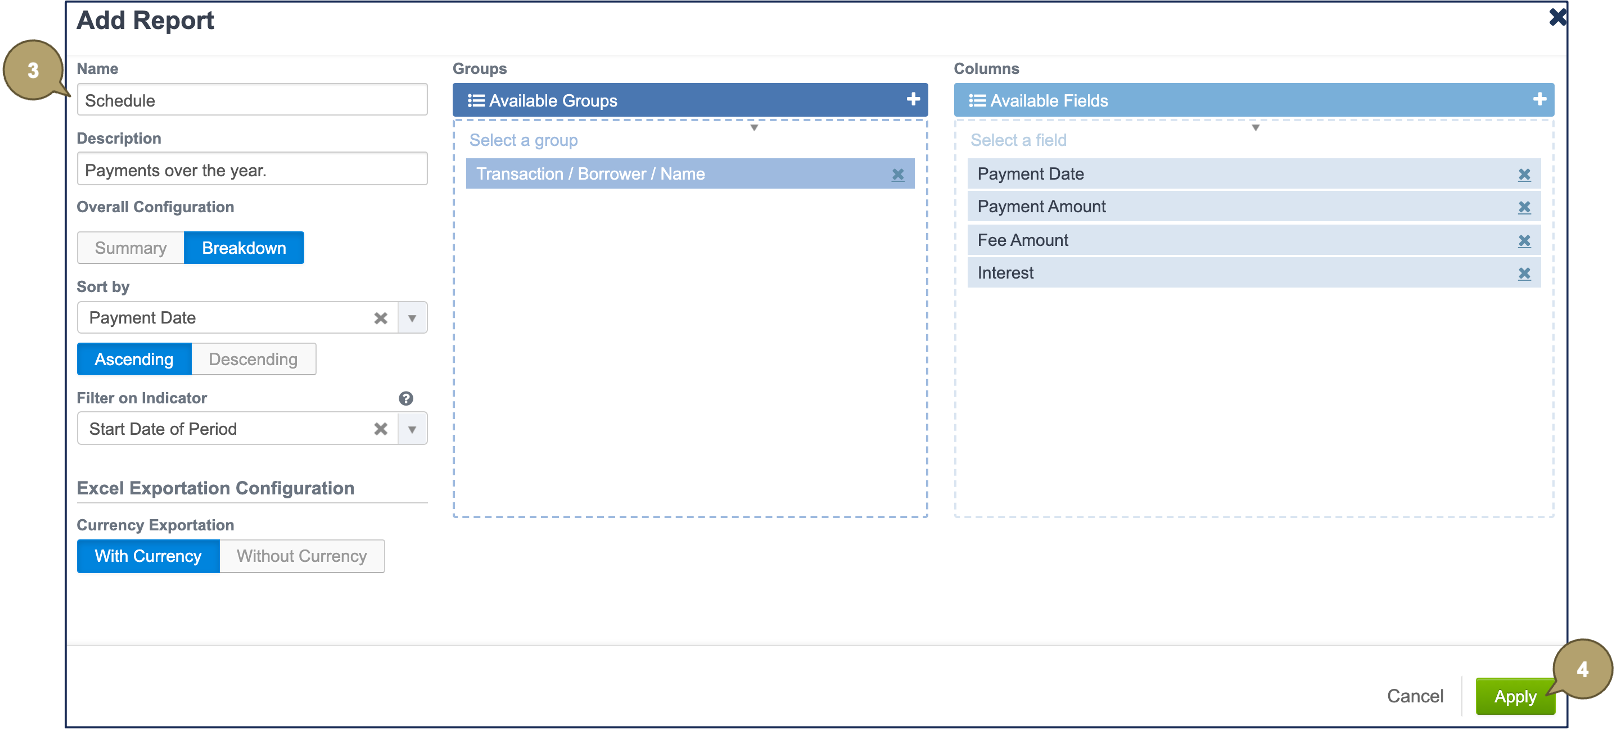Remove the Interest column
This screenshot has height=729, width=1616.
[x=1524, y=274]
